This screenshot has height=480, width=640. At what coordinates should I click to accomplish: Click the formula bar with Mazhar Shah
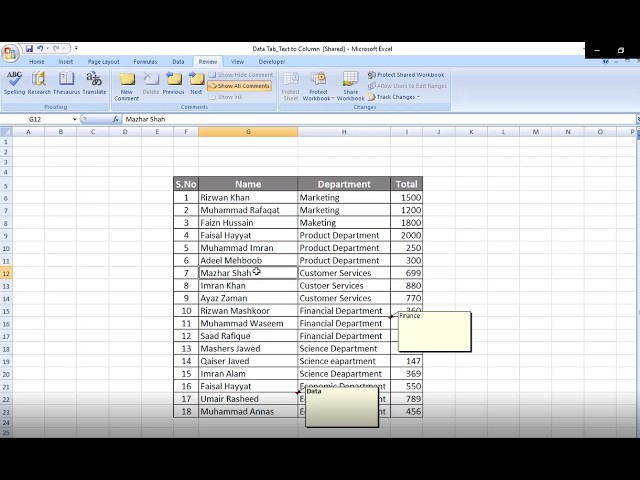click(x=378, y=119)
